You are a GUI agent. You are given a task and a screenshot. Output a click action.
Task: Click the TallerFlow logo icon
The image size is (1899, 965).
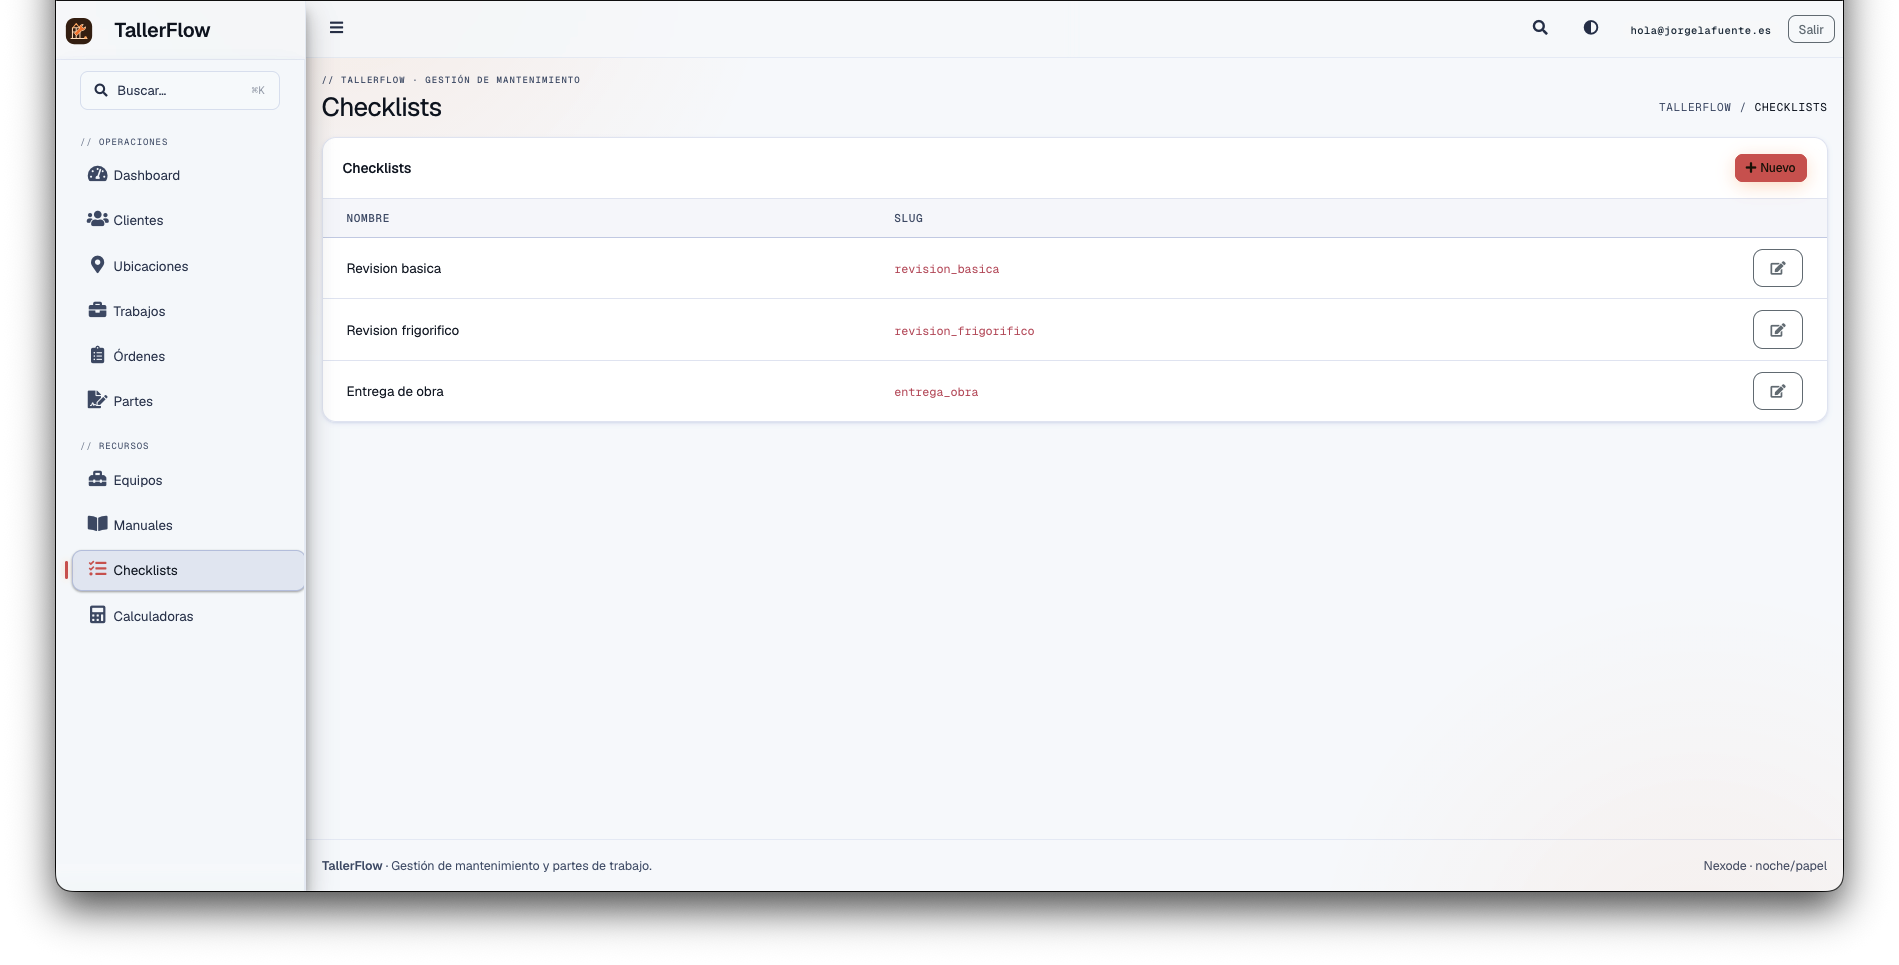79,31
